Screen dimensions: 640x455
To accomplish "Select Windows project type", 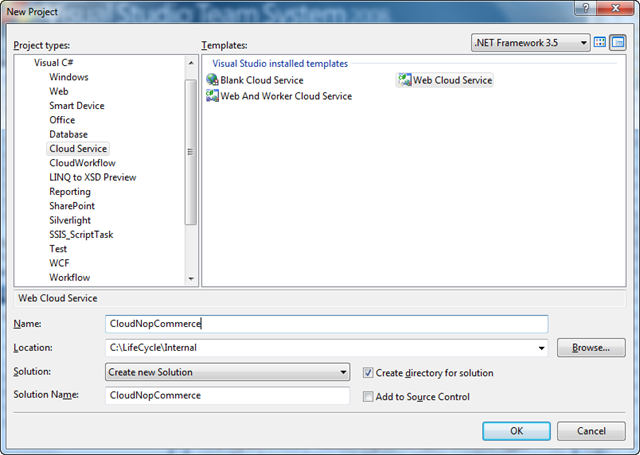I will click(69, 77).
